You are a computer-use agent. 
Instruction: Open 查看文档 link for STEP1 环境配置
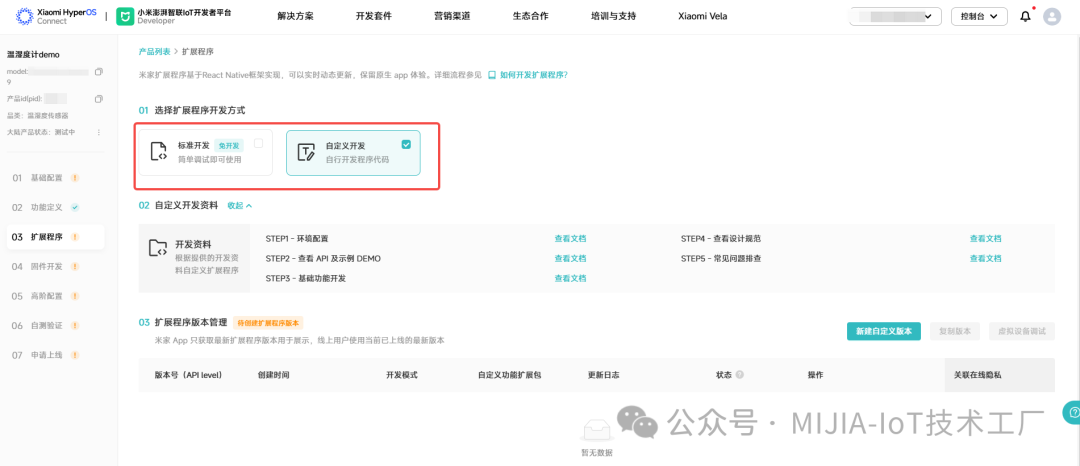pos(570,239)
